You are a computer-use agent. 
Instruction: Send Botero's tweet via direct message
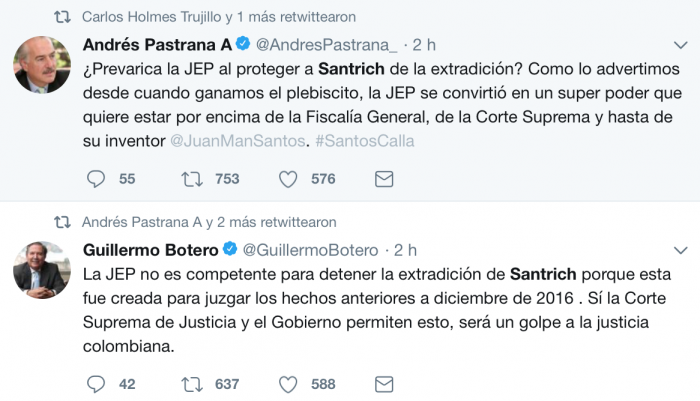coord(383,384)
